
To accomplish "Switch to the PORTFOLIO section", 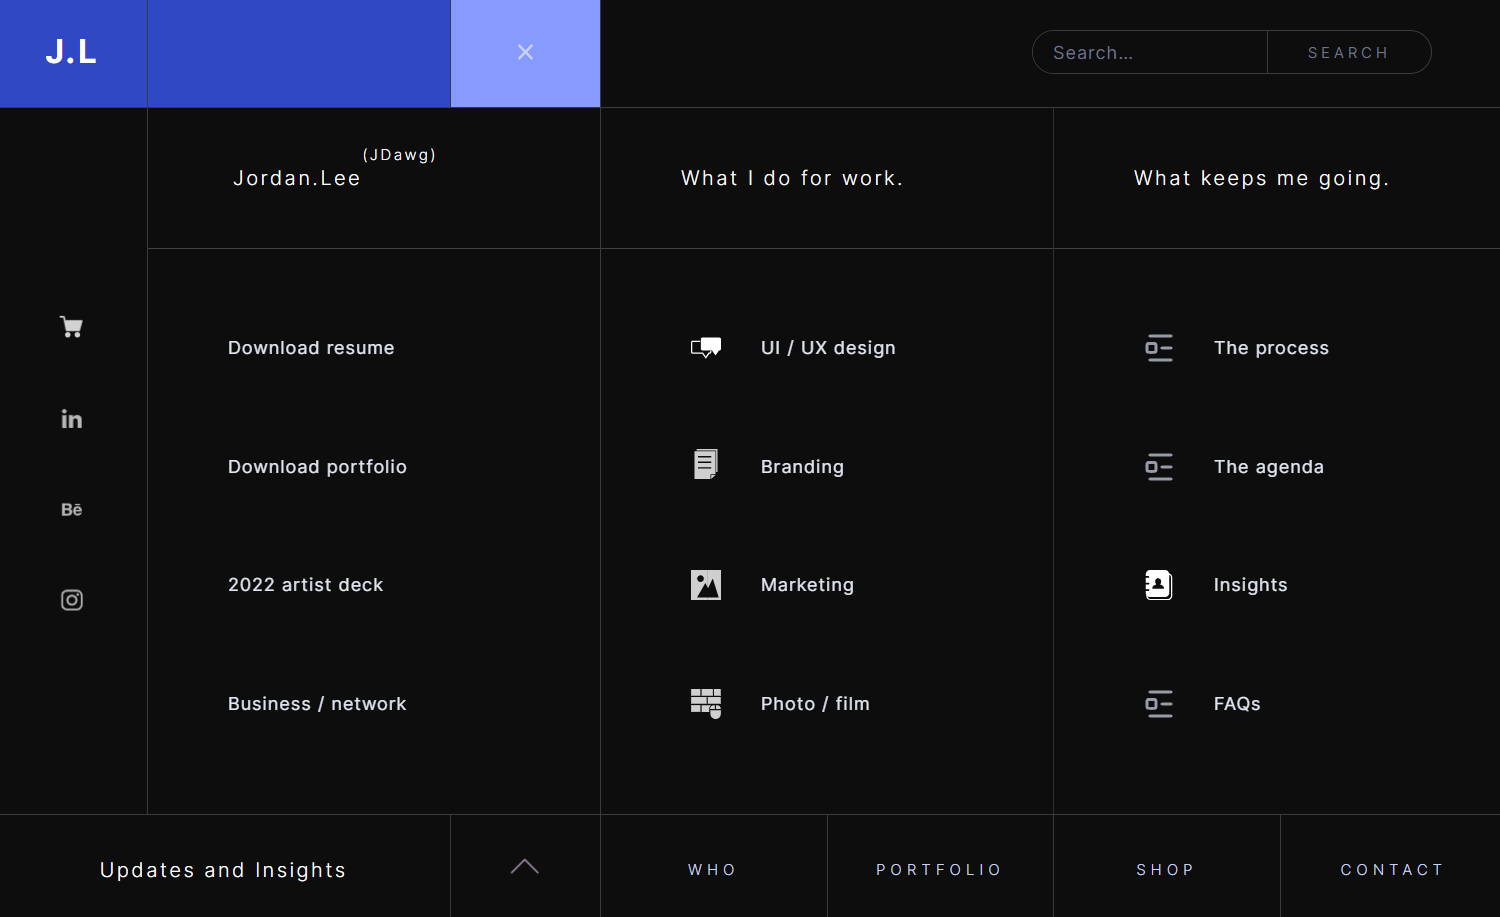I will click(939, 869).
